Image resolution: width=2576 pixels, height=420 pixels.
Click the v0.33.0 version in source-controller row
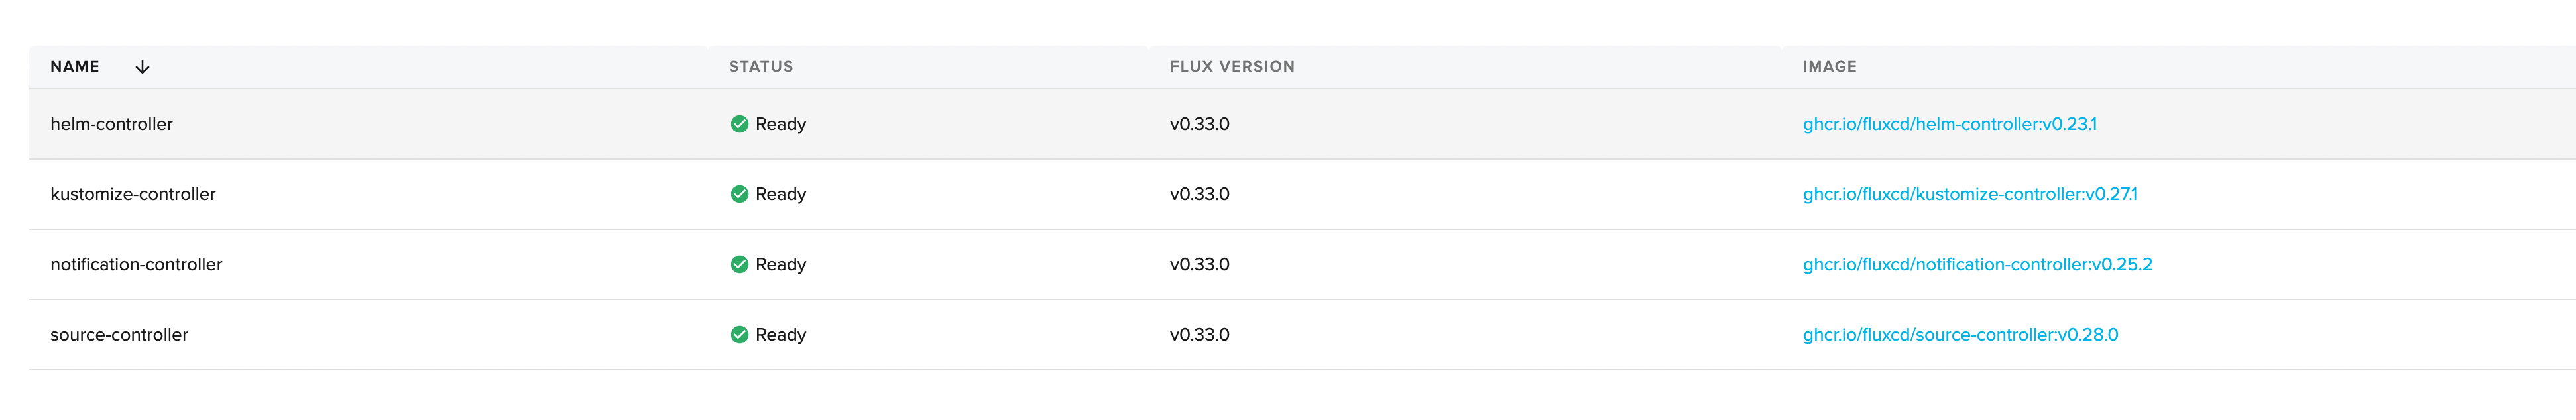pyautogui.click(x=1199, y=335)
